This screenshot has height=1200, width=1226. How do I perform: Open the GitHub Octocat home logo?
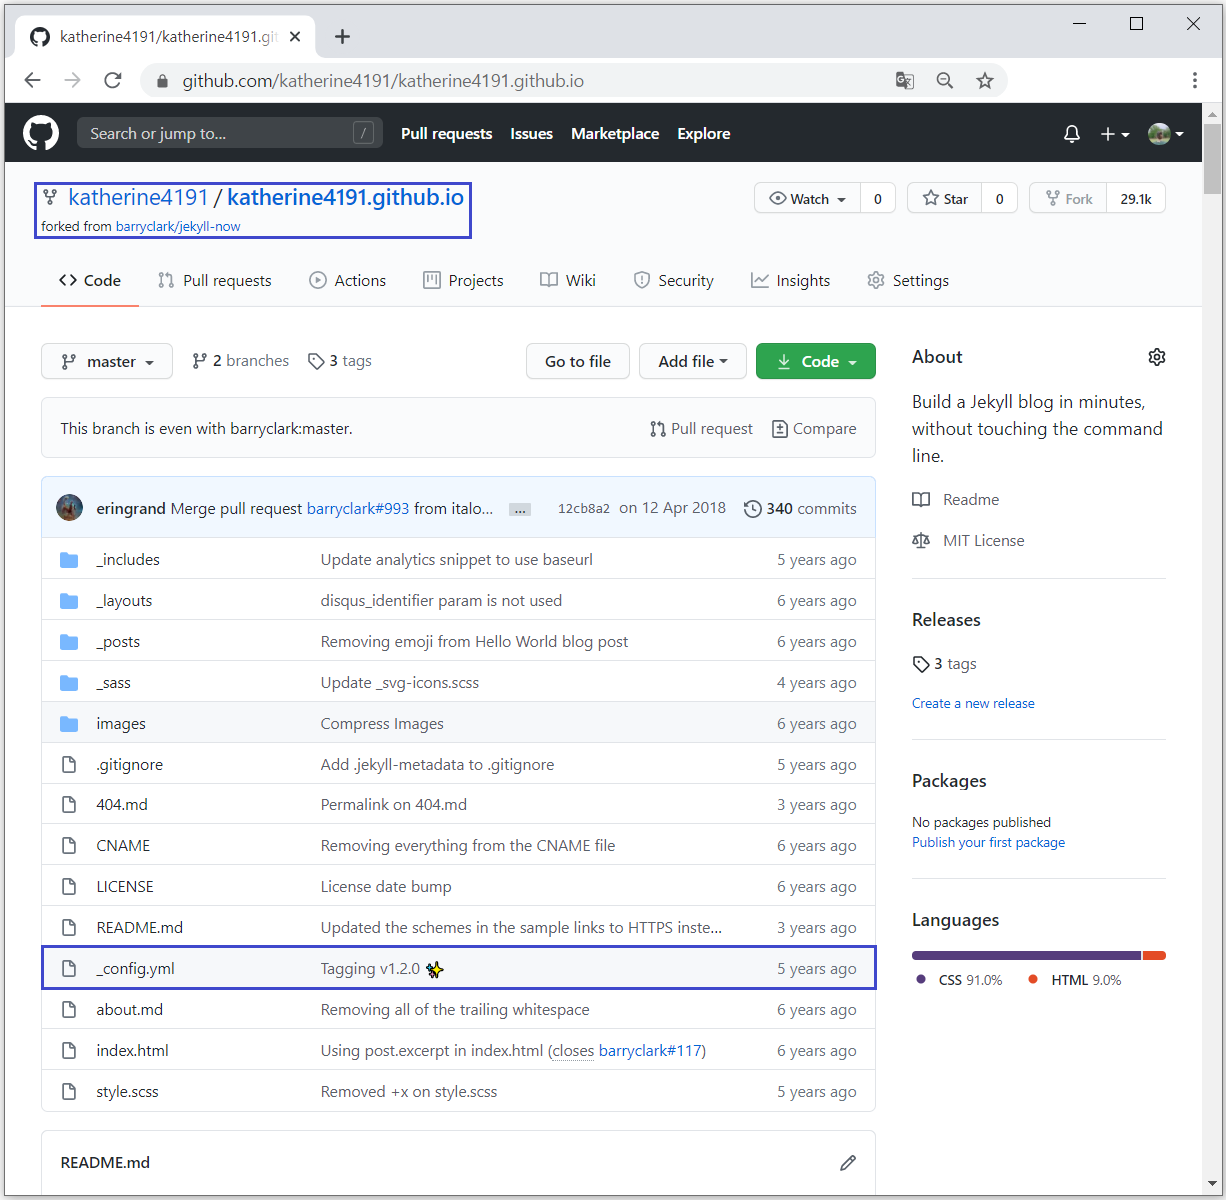(x=41, y=133)
